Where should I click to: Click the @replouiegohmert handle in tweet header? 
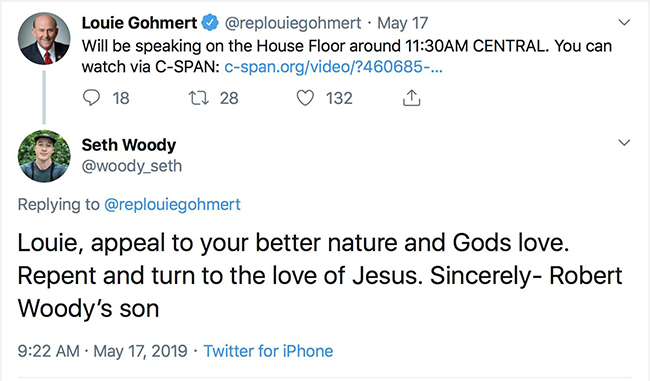point(293,23)
